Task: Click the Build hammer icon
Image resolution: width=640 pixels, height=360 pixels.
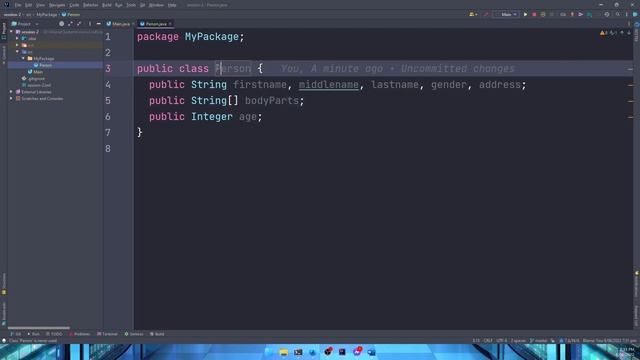Action: [485, 14]
